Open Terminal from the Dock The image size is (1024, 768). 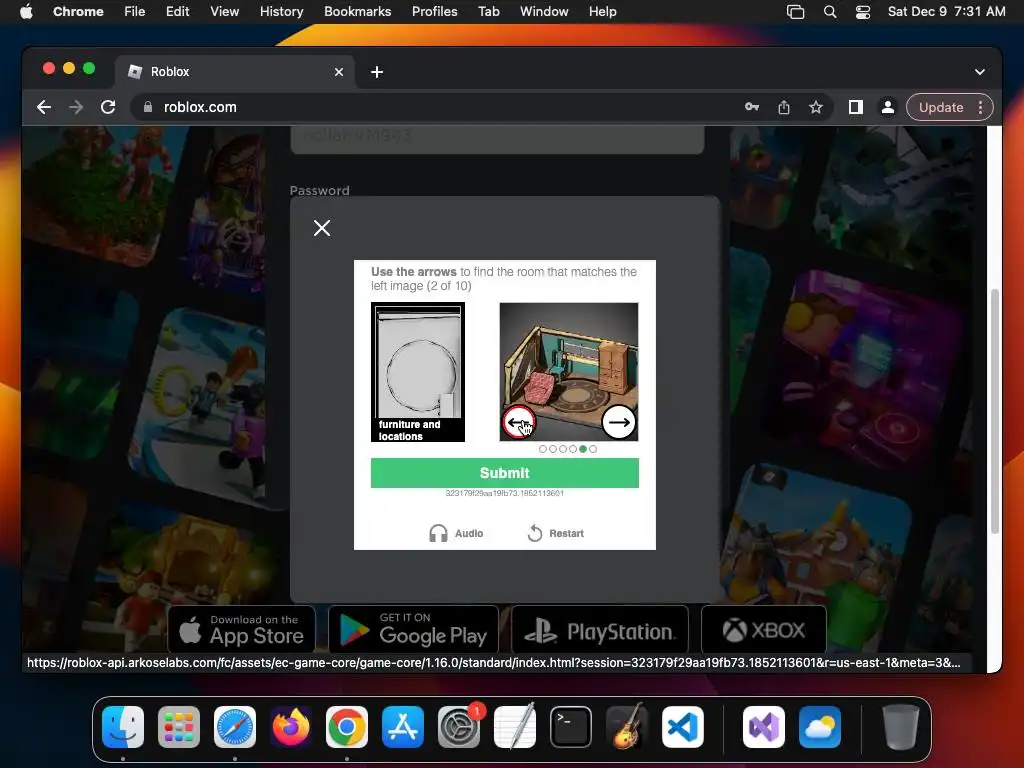point(571,727)
